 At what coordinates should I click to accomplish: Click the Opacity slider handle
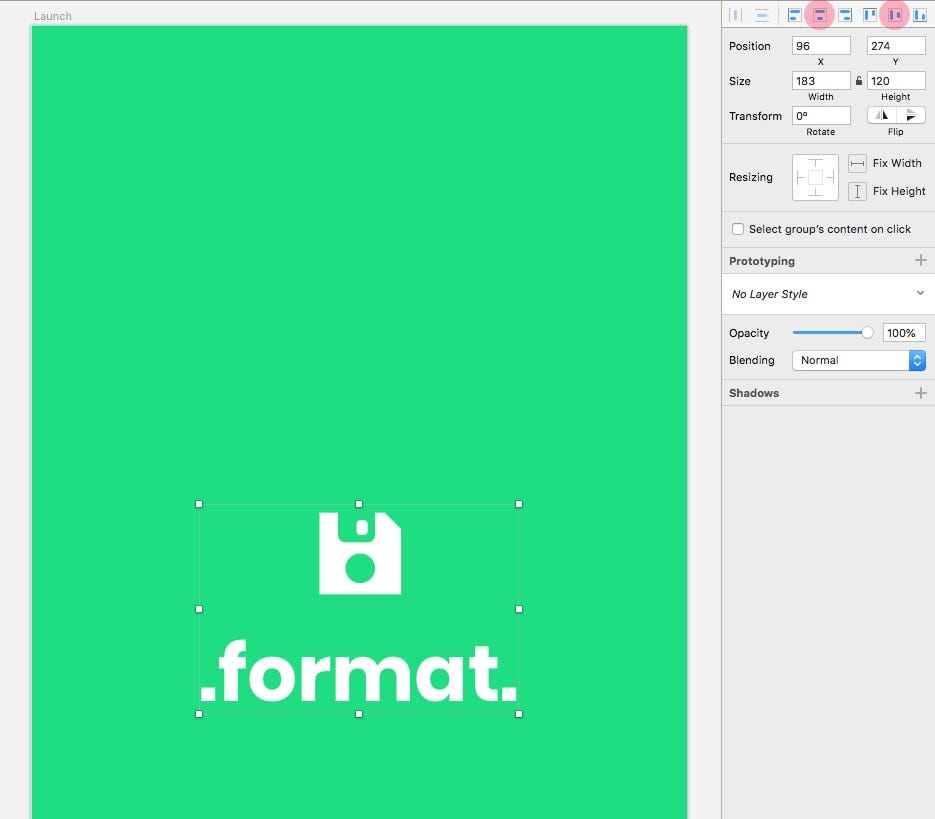pyautogui.click(x=867, y=333)
